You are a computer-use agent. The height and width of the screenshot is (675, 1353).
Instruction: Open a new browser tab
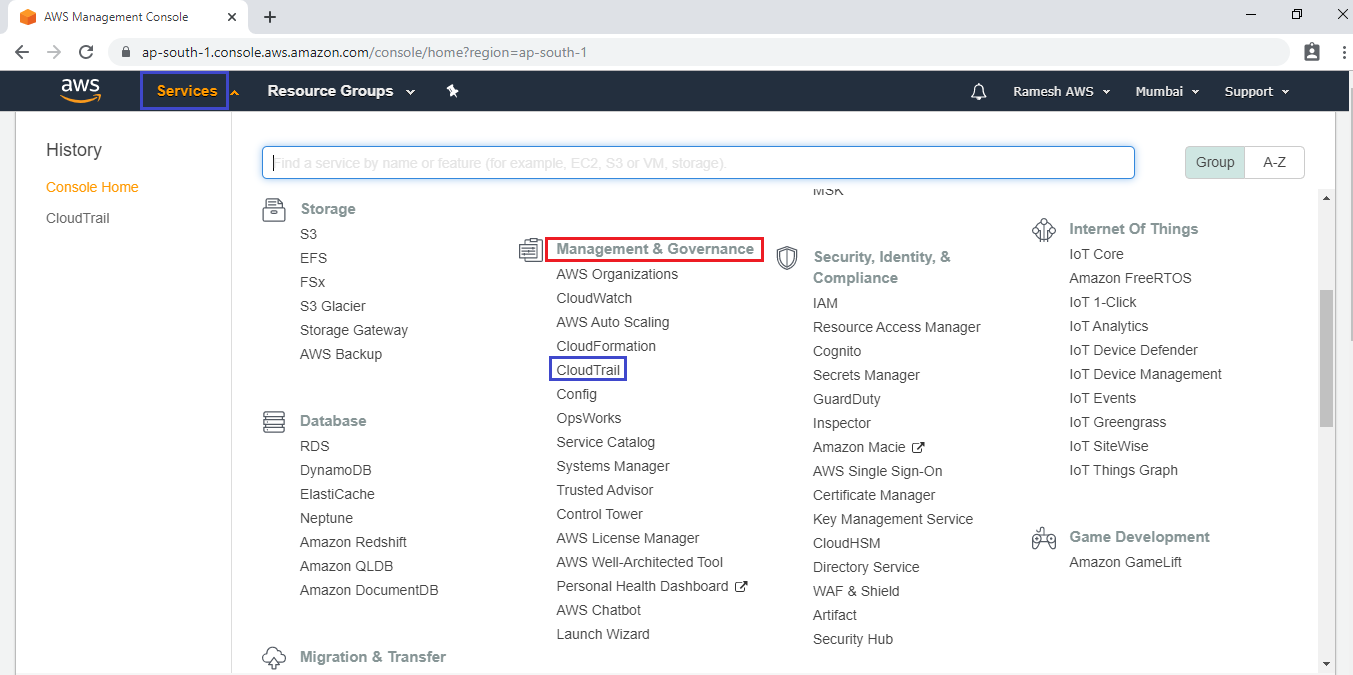pyautogui.click(x=270, y=17)
